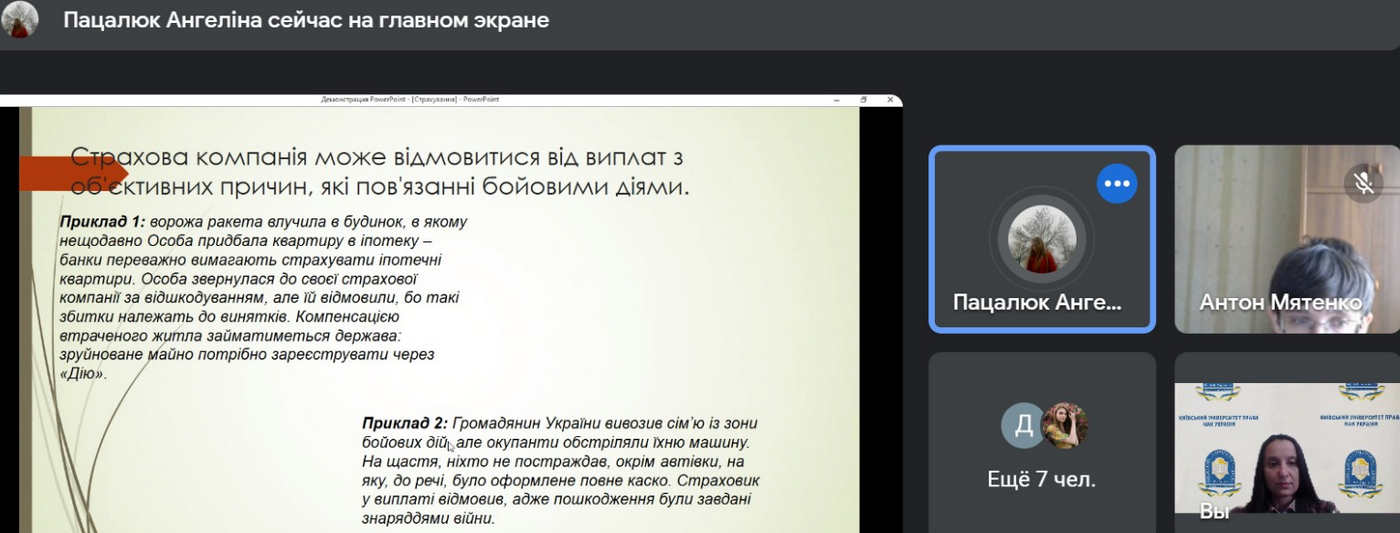Select Пацалюк Ангеліна participant tile

point(1042,239)
